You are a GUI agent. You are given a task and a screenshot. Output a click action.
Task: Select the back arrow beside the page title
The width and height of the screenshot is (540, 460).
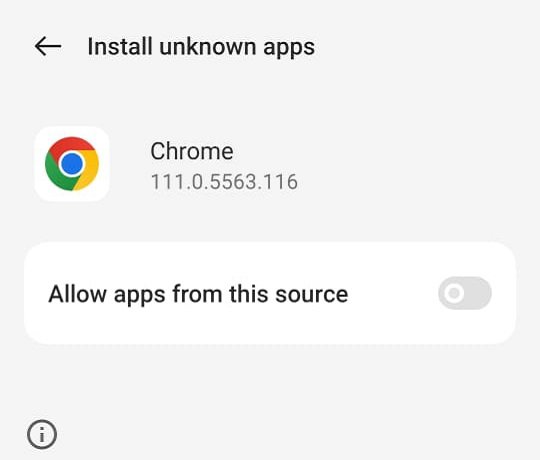48,46
